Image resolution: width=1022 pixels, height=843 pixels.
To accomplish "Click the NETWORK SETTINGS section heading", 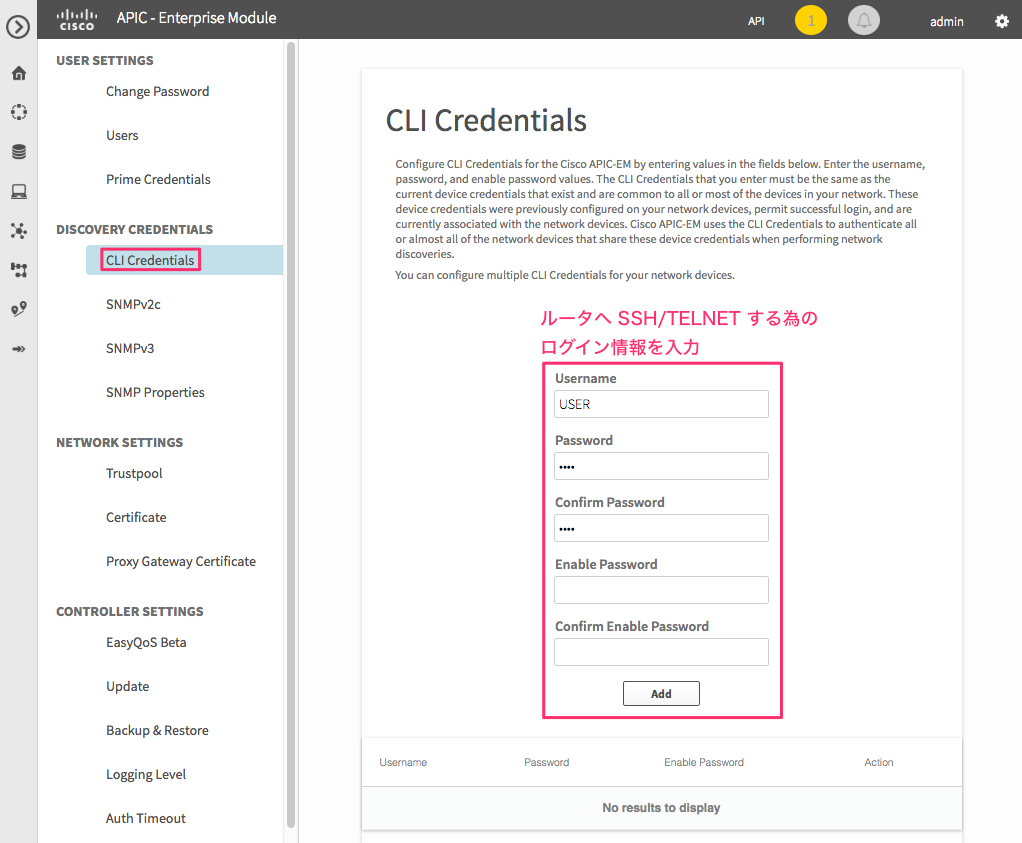I will coord(119,443).
